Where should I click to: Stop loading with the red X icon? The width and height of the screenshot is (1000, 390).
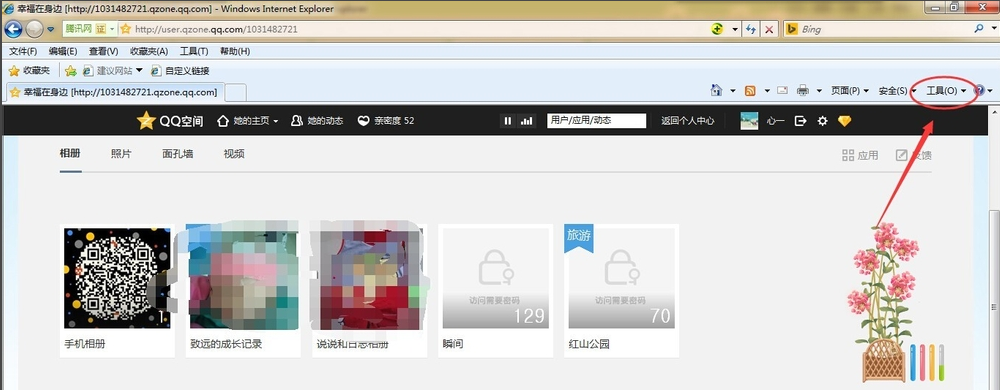pos(769,29)
